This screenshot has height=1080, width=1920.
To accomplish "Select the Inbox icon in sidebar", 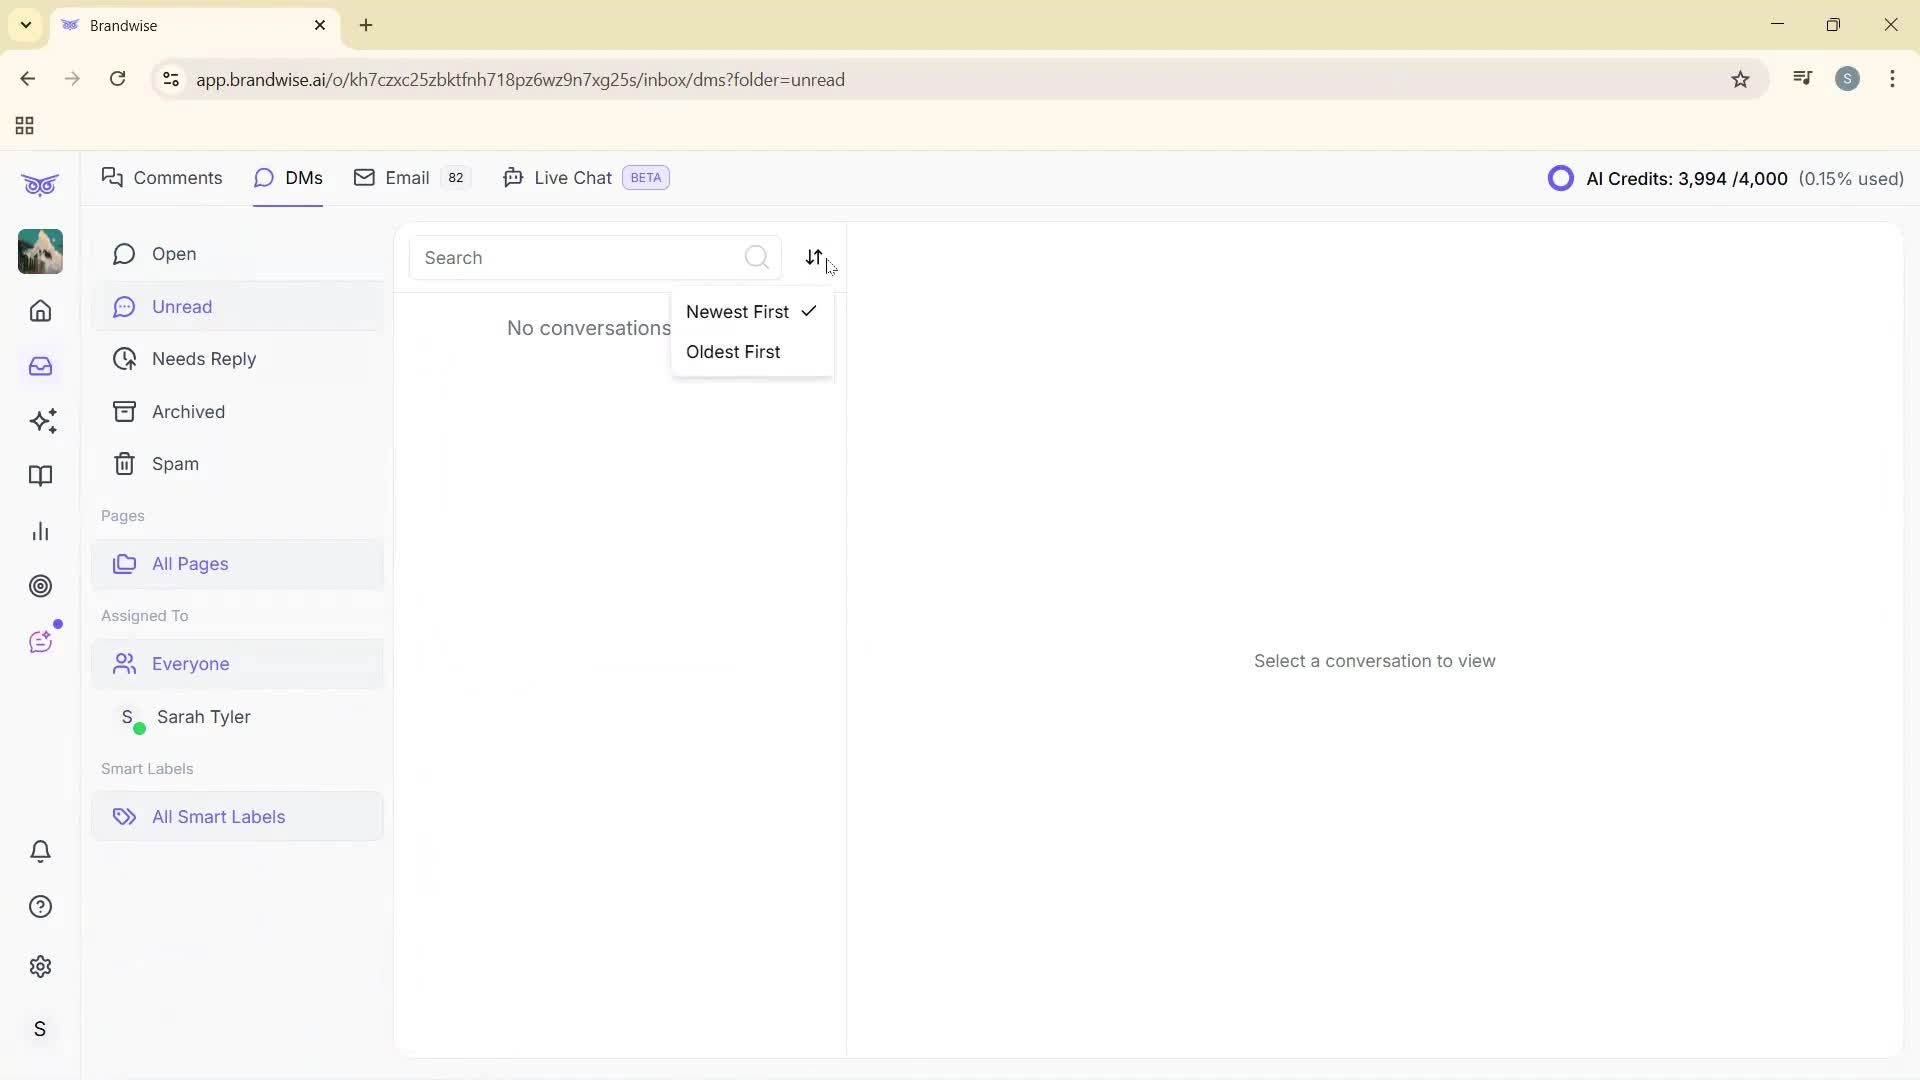I will pos(40,366).
